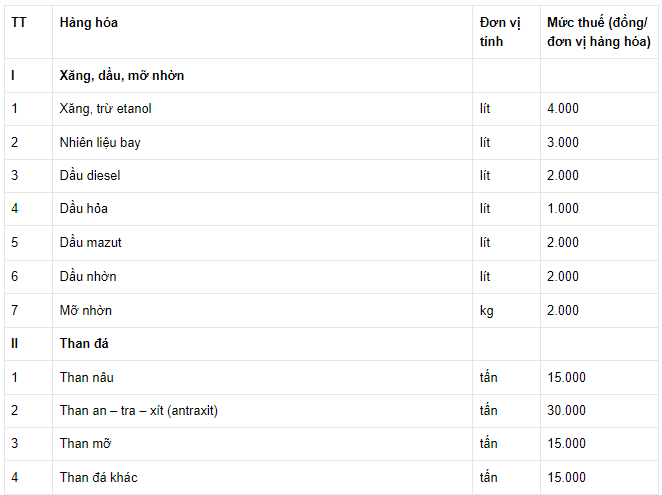Select the "Than đá khác" cell
The height and width of the screenshot is (495, 662).
click(x=98, y=478)
